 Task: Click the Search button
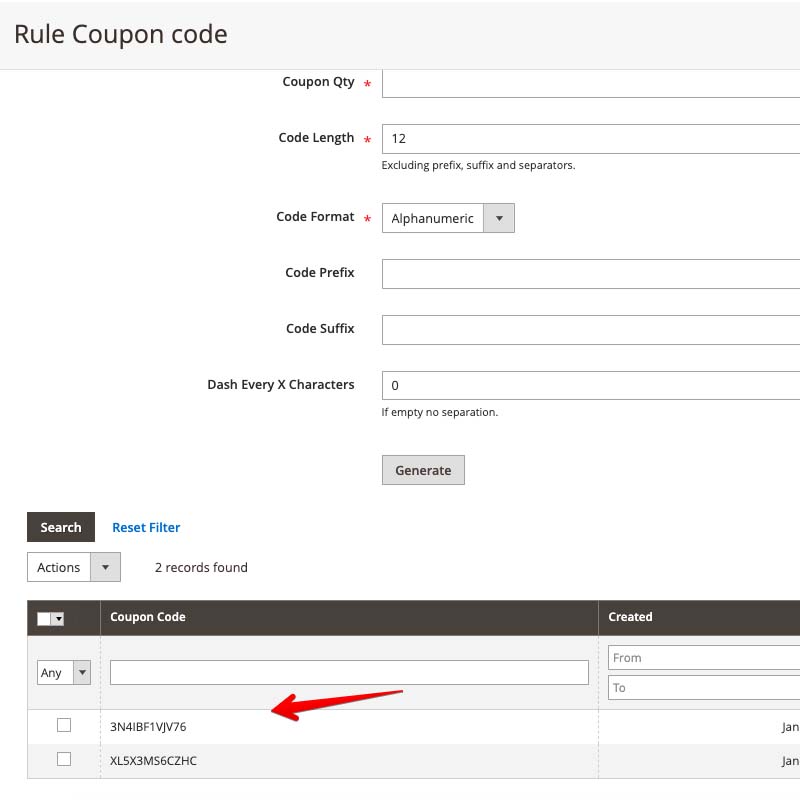coord(61,527)
